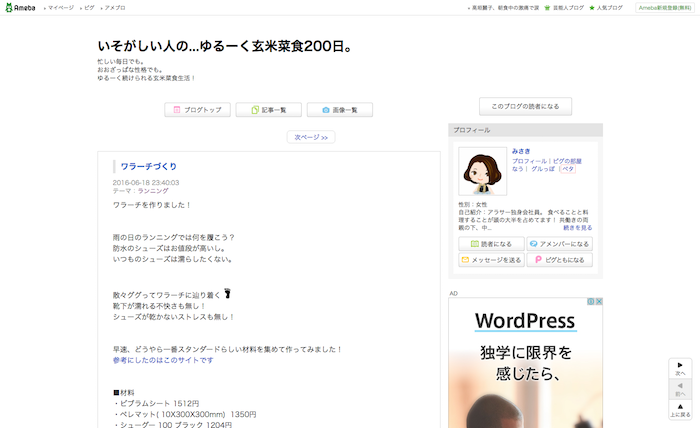Click the text ■材料
Image resolution: width=700 pixels, height=428 pixels.
point(124,393)
